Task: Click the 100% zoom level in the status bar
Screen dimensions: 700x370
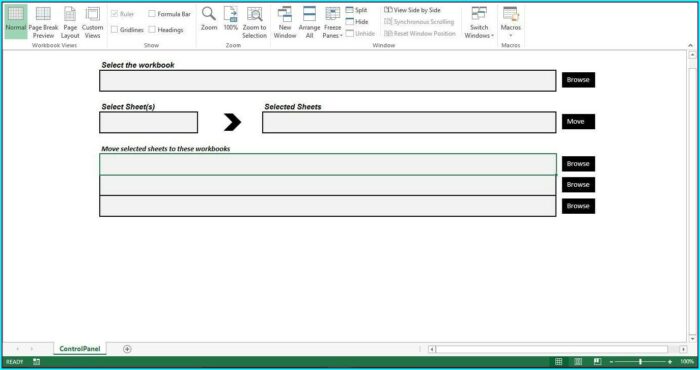Action: coord(687,362)
